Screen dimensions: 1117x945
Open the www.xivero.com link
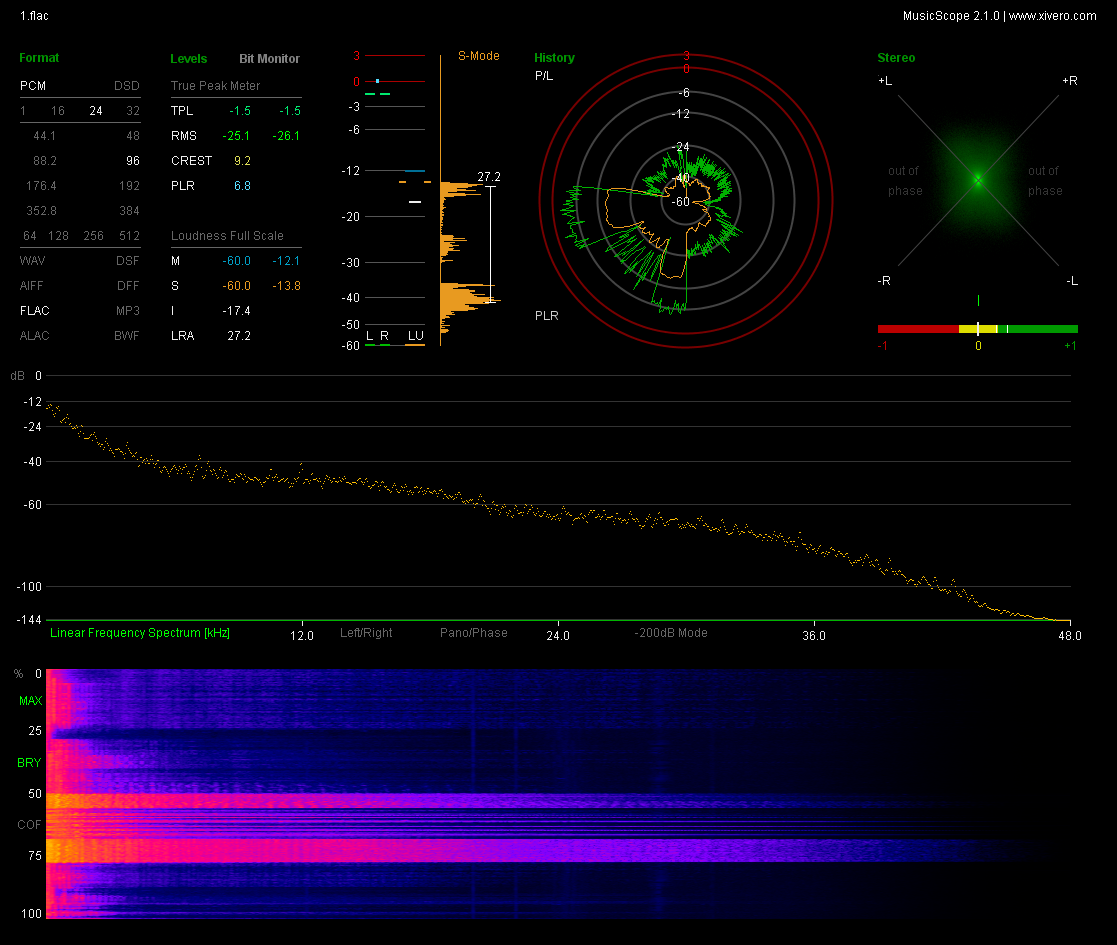point(1052,15)
